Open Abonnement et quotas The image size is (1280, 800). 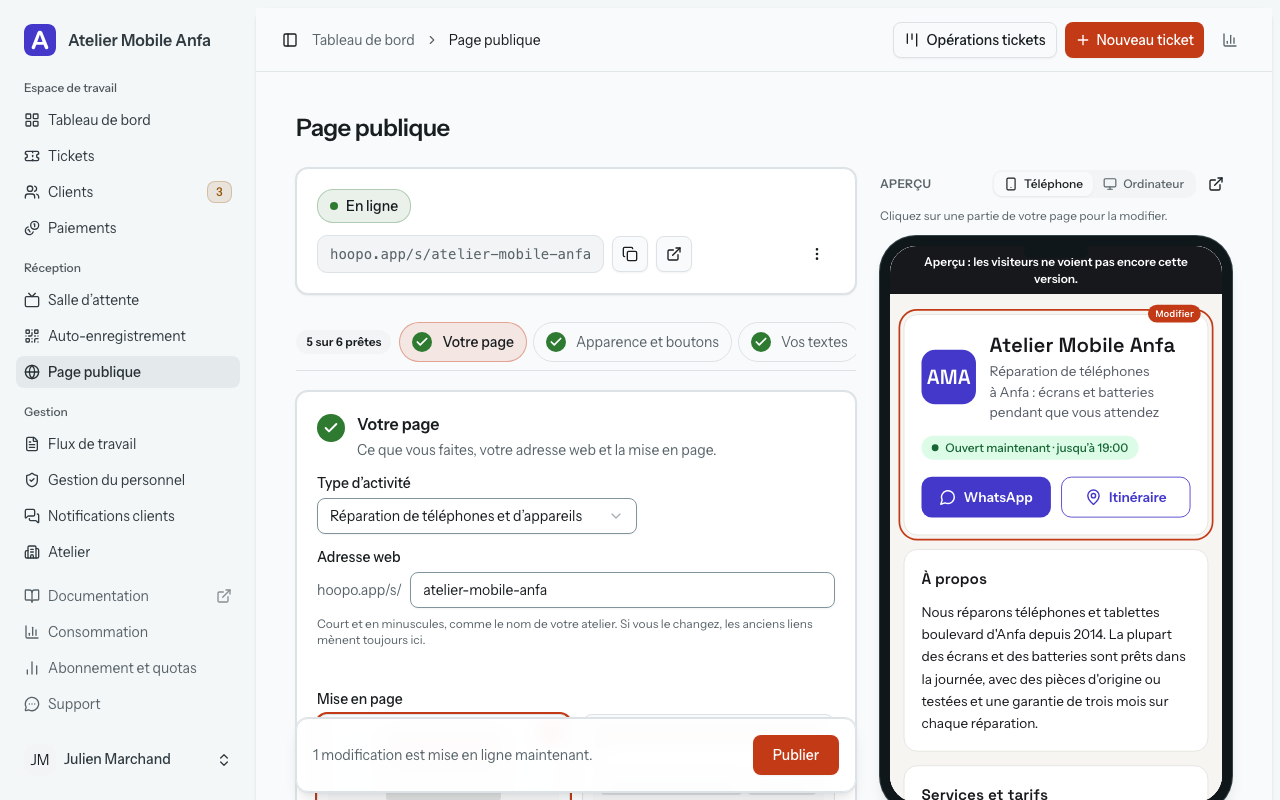pyautogui.click(x=128, y=668)
